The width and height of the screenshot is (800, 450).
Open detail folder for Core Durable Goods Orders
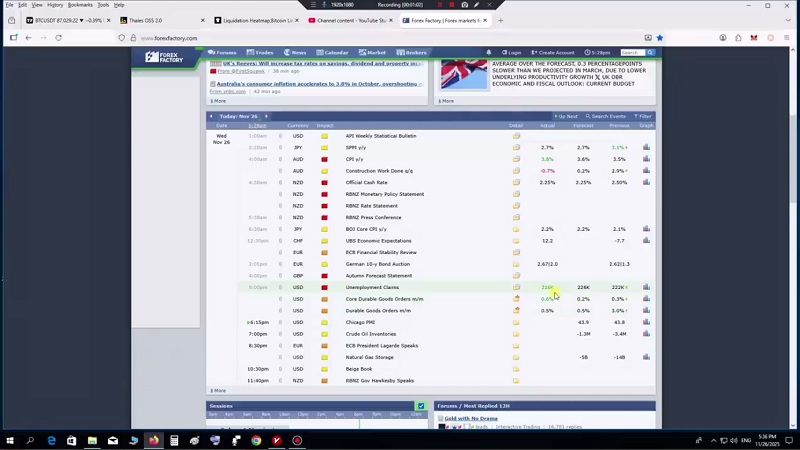coord(516,299)
